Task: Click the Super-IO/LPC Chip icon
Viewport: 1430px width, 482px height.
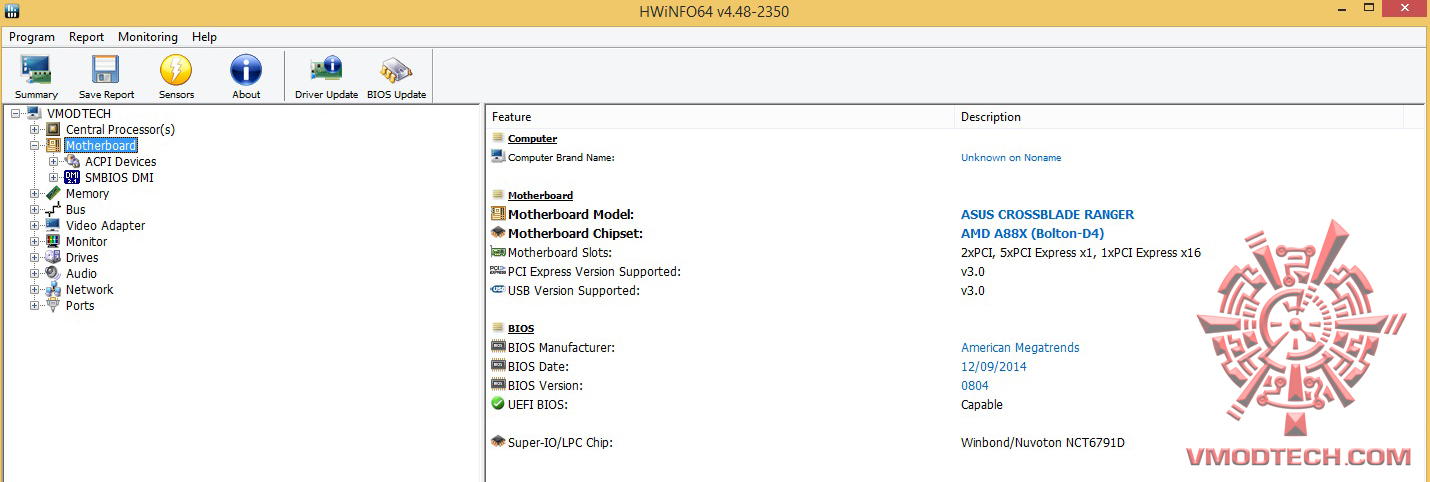Action: 498,442
